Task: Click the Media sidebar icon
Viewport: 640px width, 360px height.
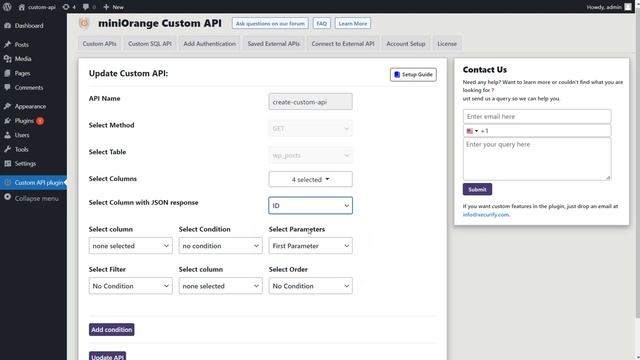Action: 7,59
